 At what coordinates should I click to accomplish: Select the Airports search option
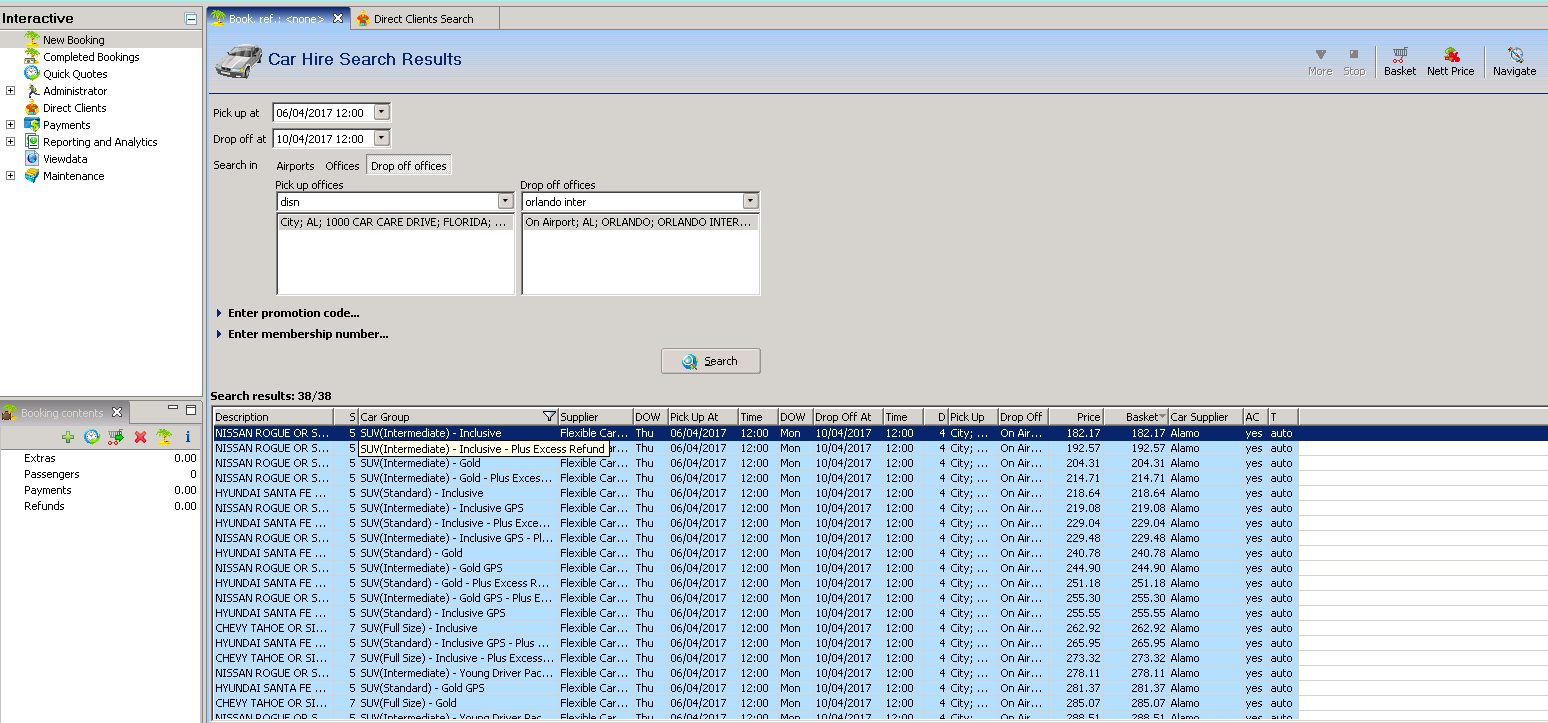tap(295, 166)
